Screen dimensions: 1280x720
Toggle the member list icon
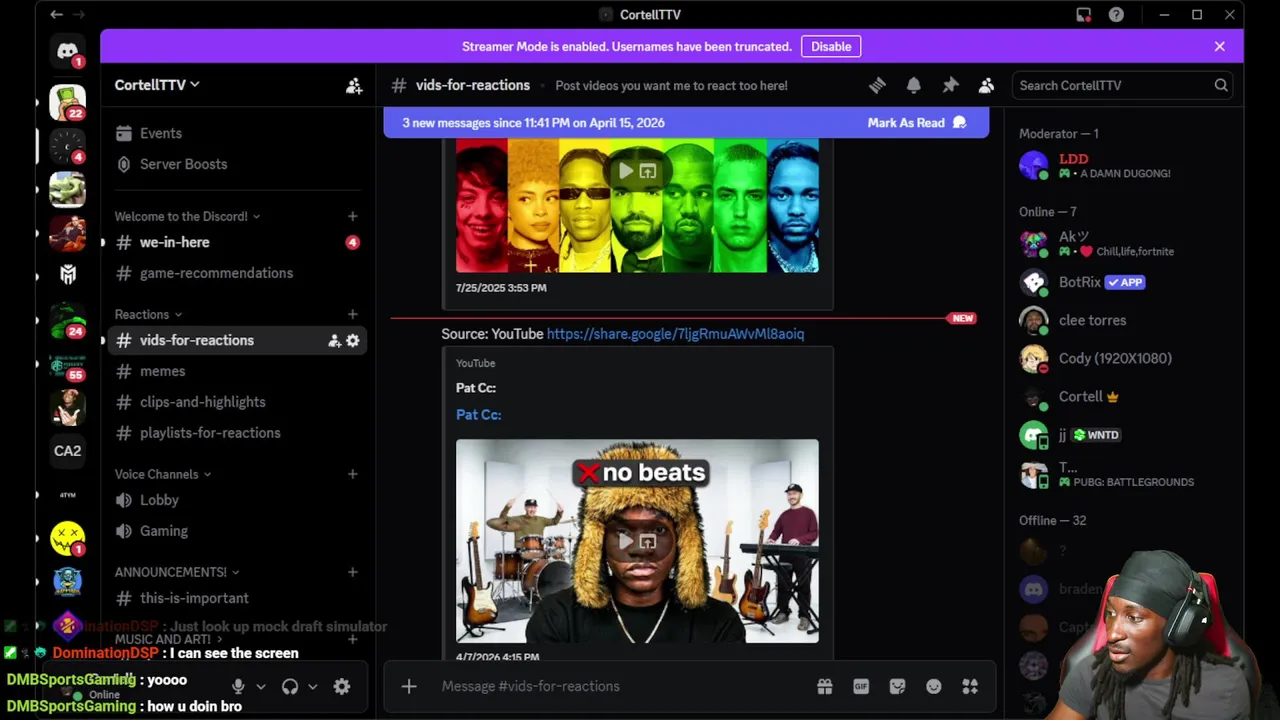pyautogui.click(x=986, y=86)
